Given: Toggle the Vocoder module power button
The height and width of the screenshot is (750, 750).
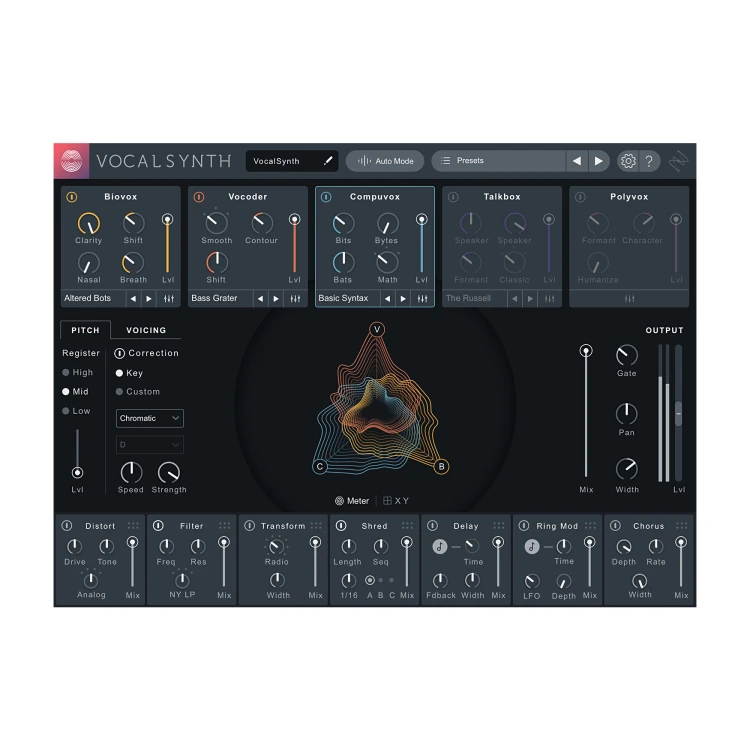Looking at the screenshot, I should [199, 197].
